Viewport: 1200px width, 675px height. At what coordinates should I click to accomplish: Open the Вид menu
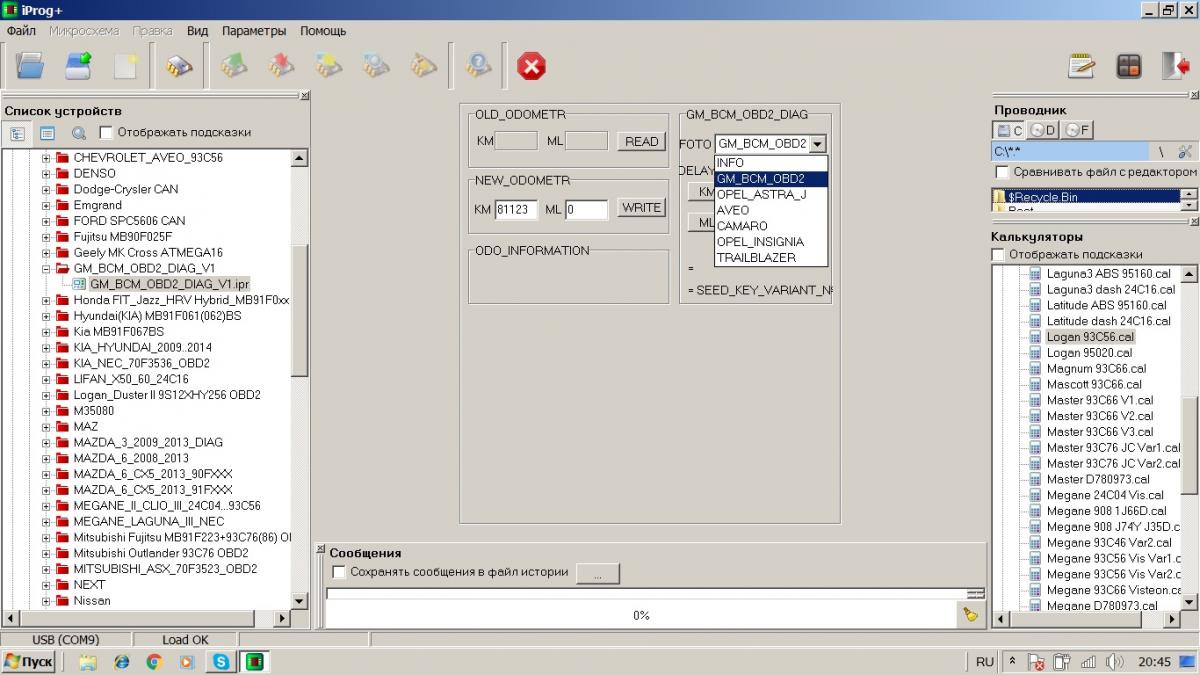(x=198, y=31)
